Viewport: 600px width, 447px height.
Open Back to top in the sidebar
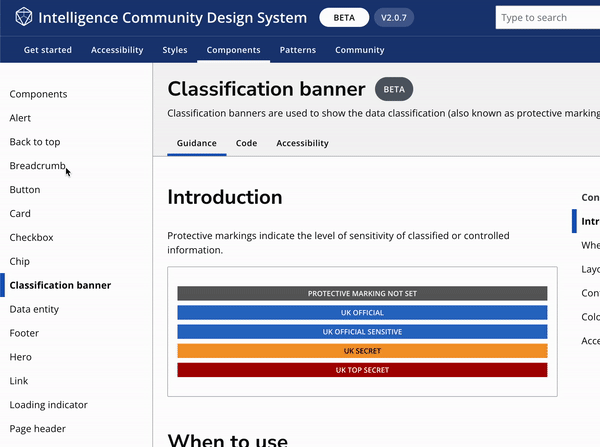(35, 142)
